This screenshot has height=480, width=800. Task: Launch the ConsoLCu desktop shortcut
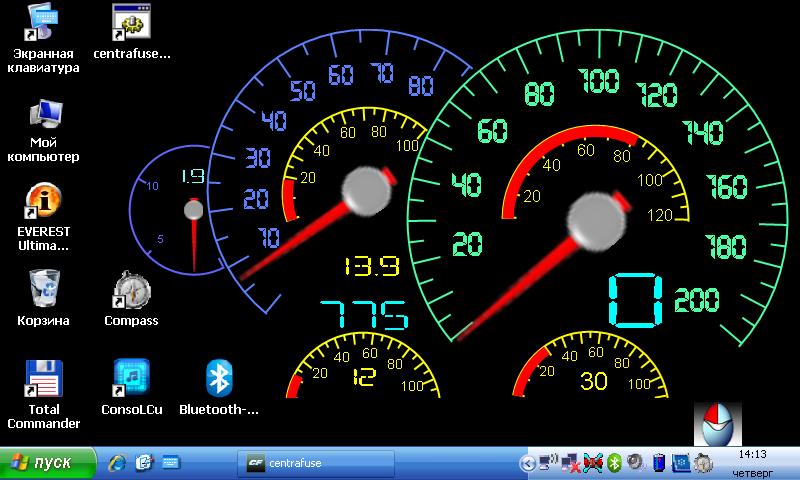(x=131, y=378)
